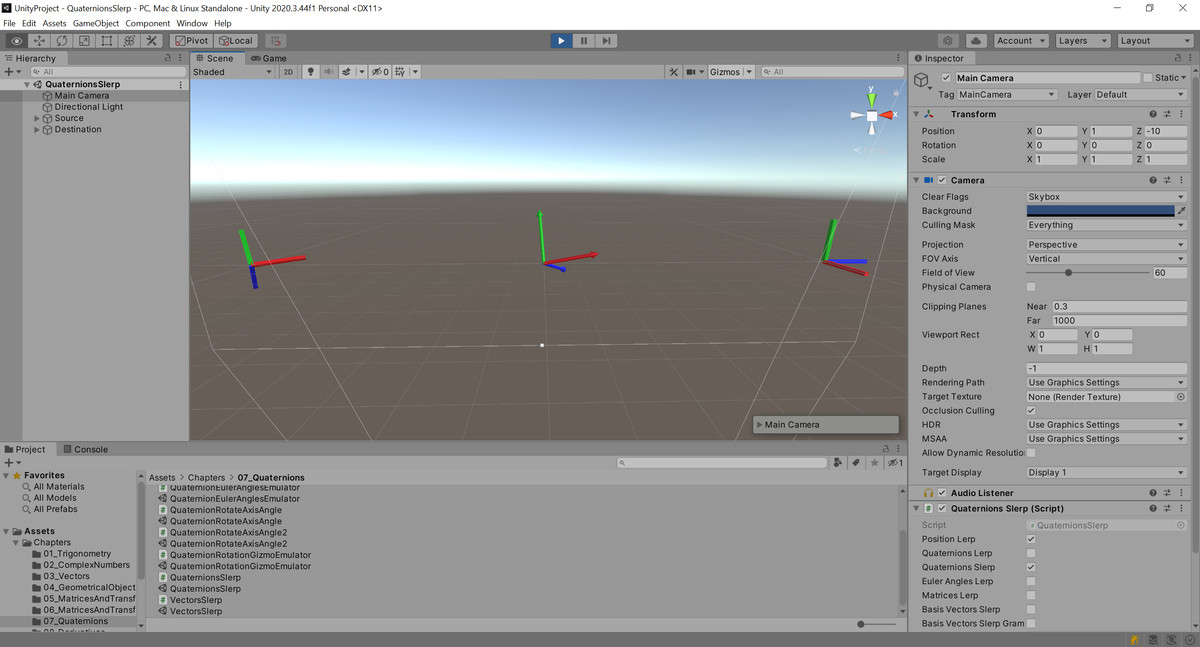Collapse the QuaternionsSlerp scene root
The width and height of the screenshot is (1200, 647).
point(27,85)
